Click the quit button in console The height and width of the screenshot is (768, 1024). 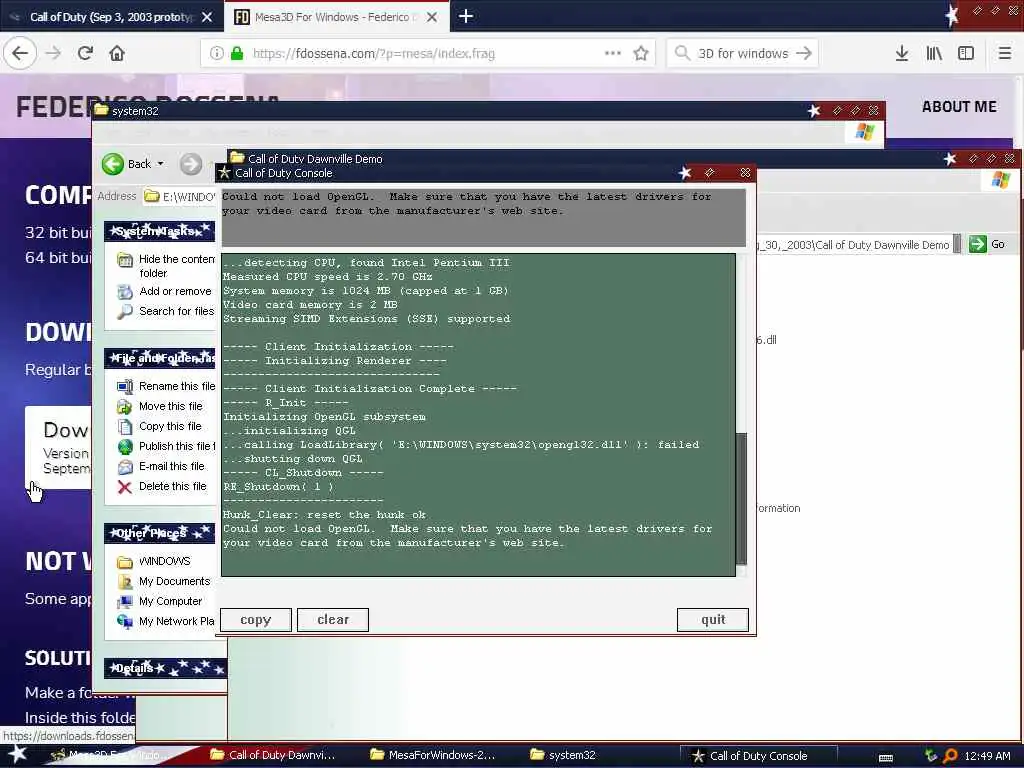click(x=712, y=620)
